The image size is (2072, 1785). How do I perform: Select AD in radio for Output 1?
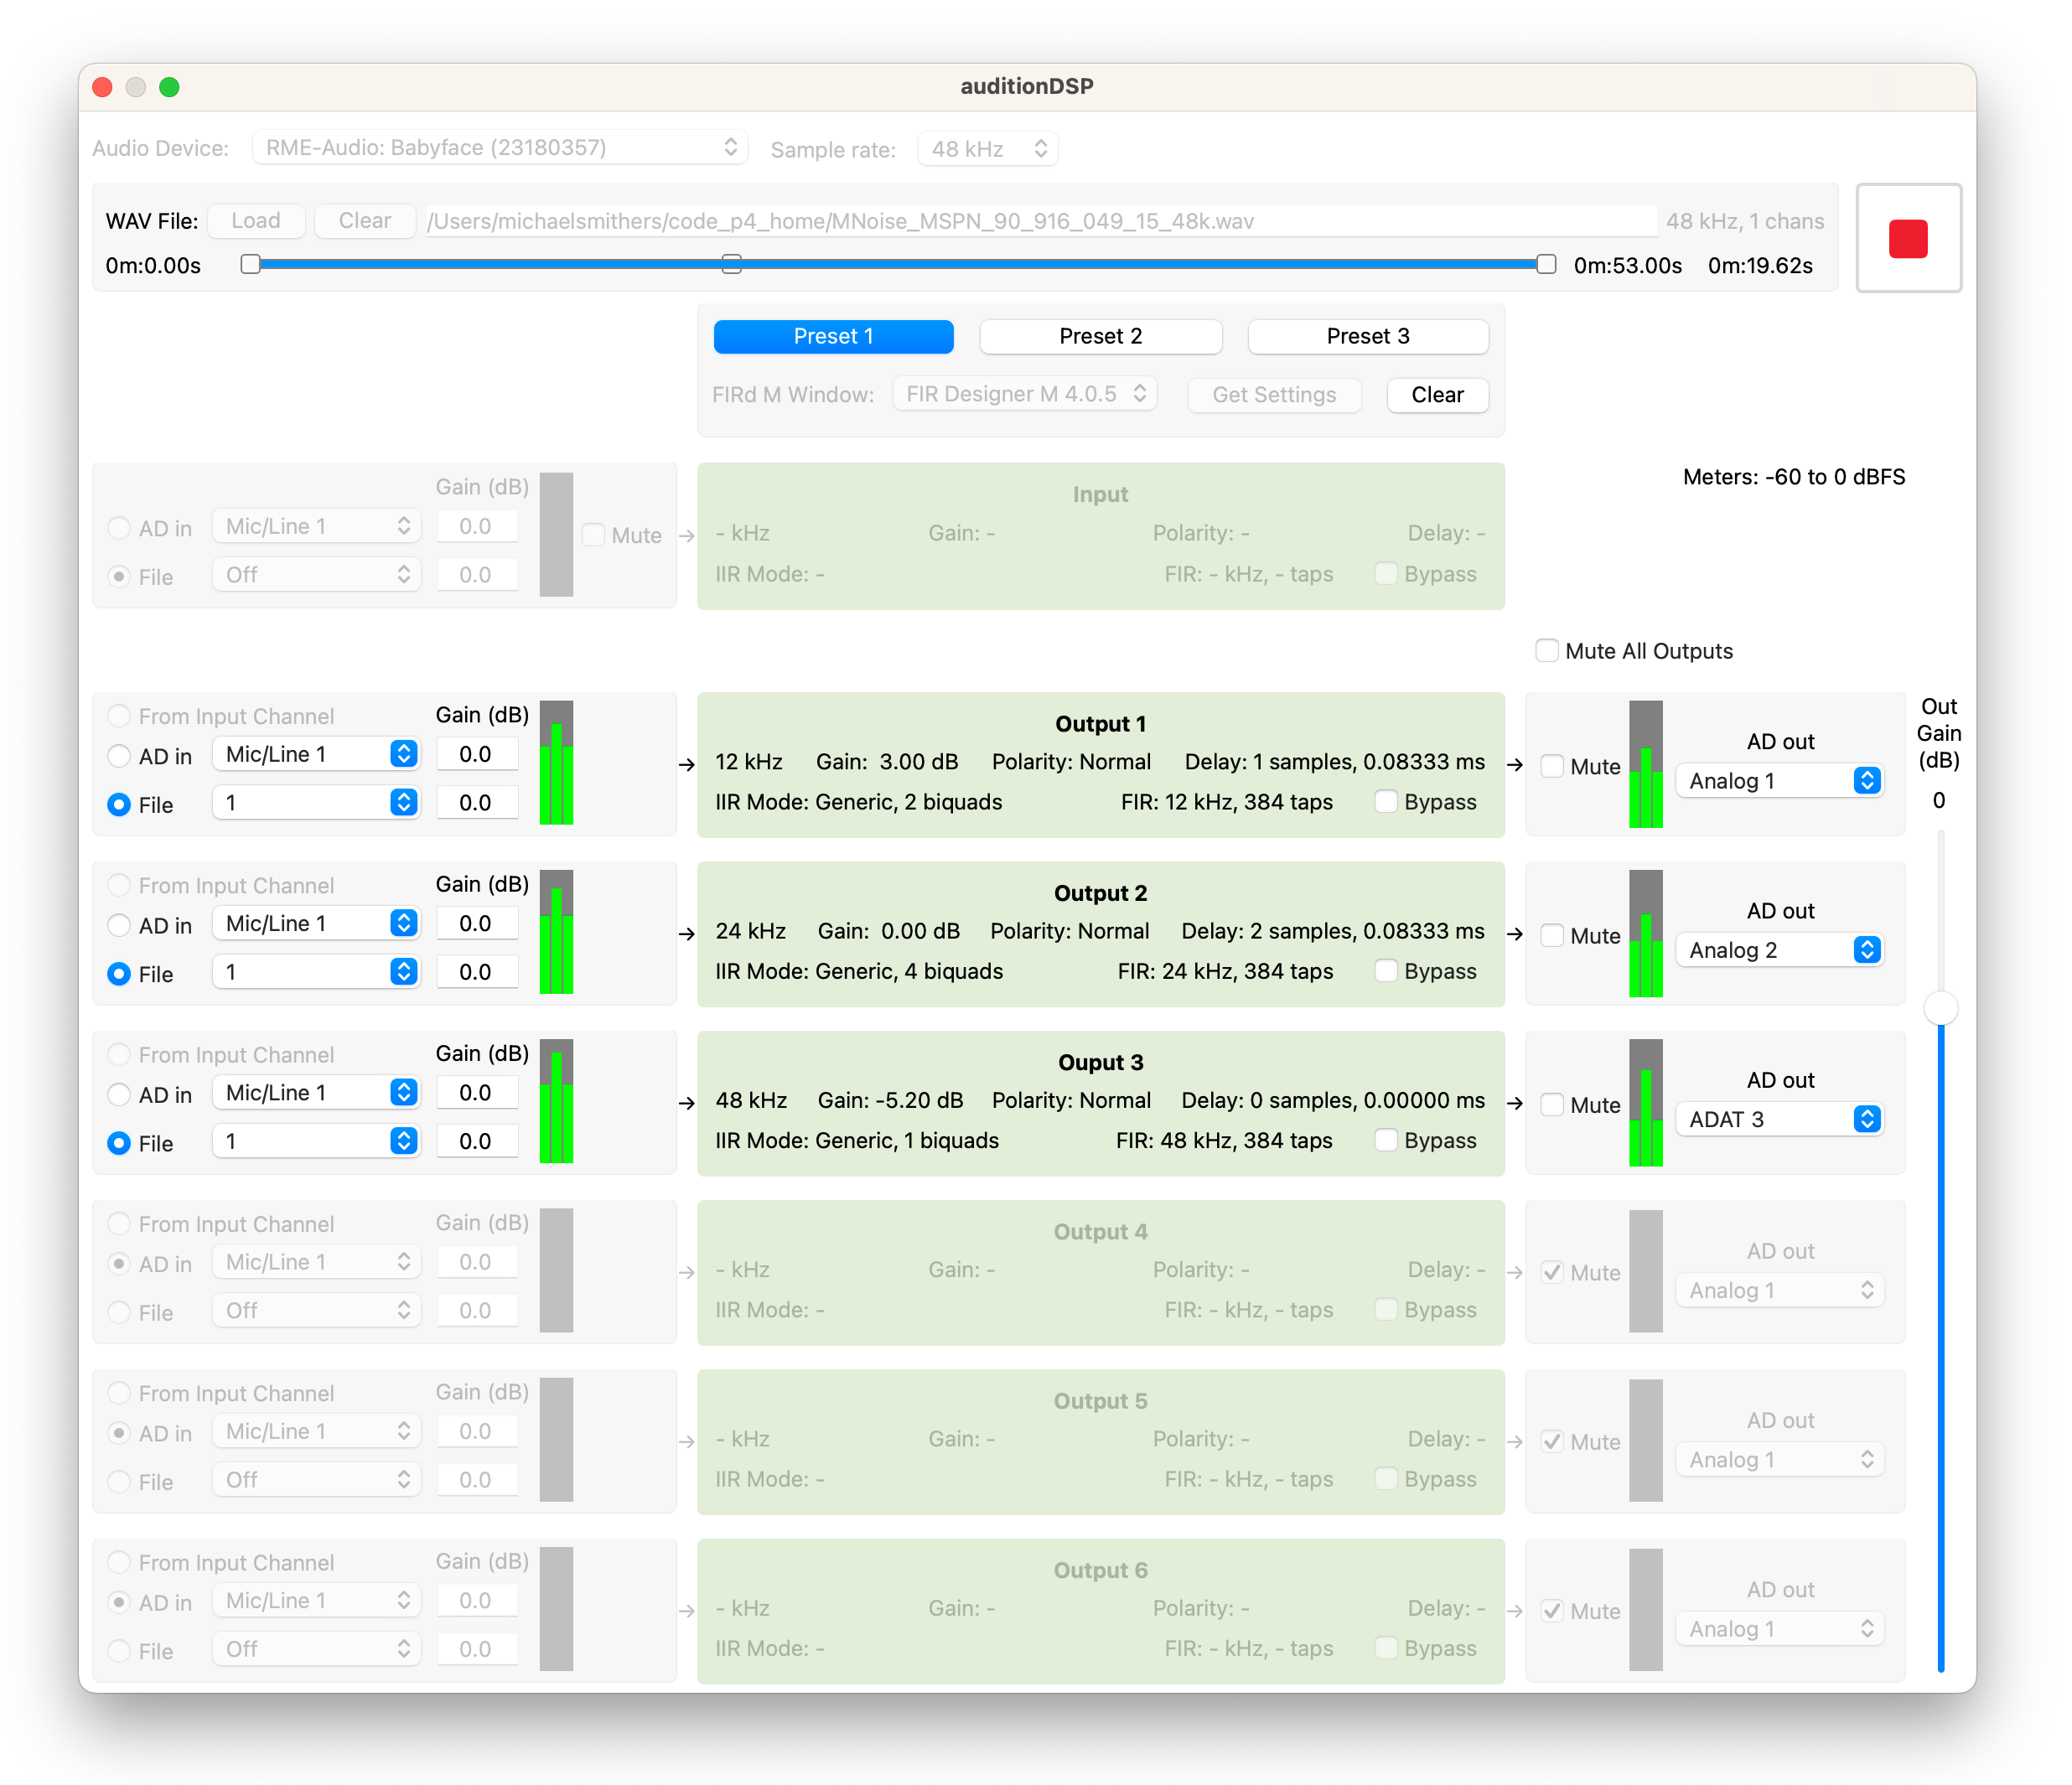tap(119, 756)
